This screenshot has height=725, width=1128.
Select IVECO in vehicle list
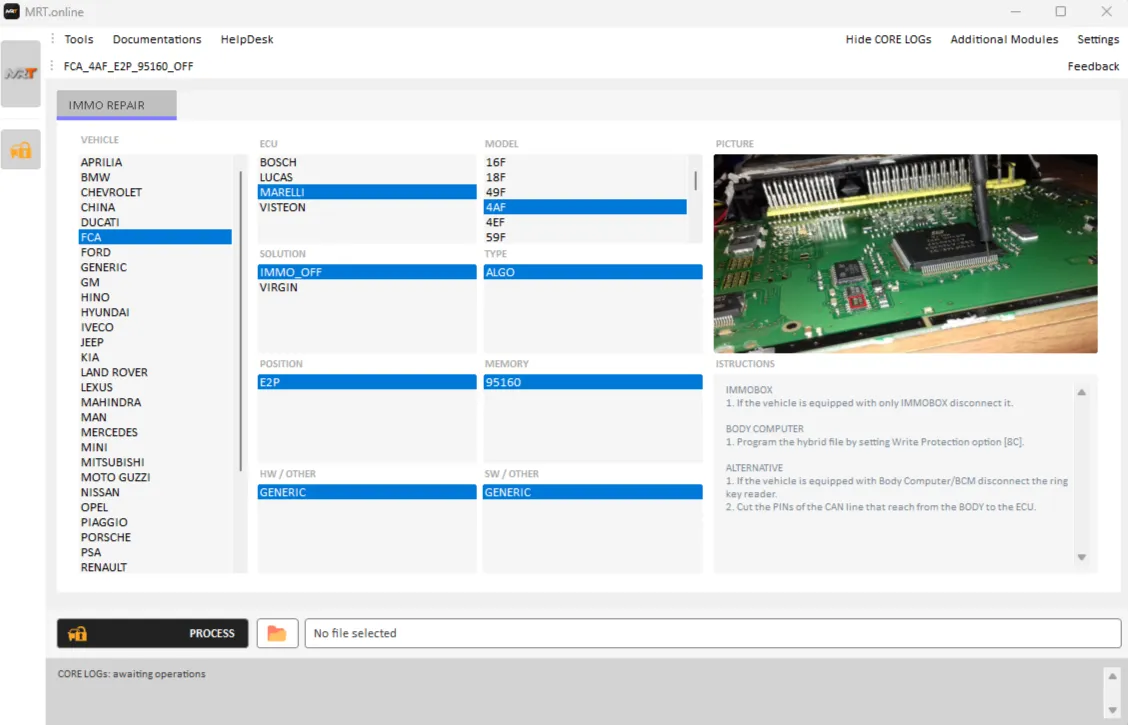155,327
